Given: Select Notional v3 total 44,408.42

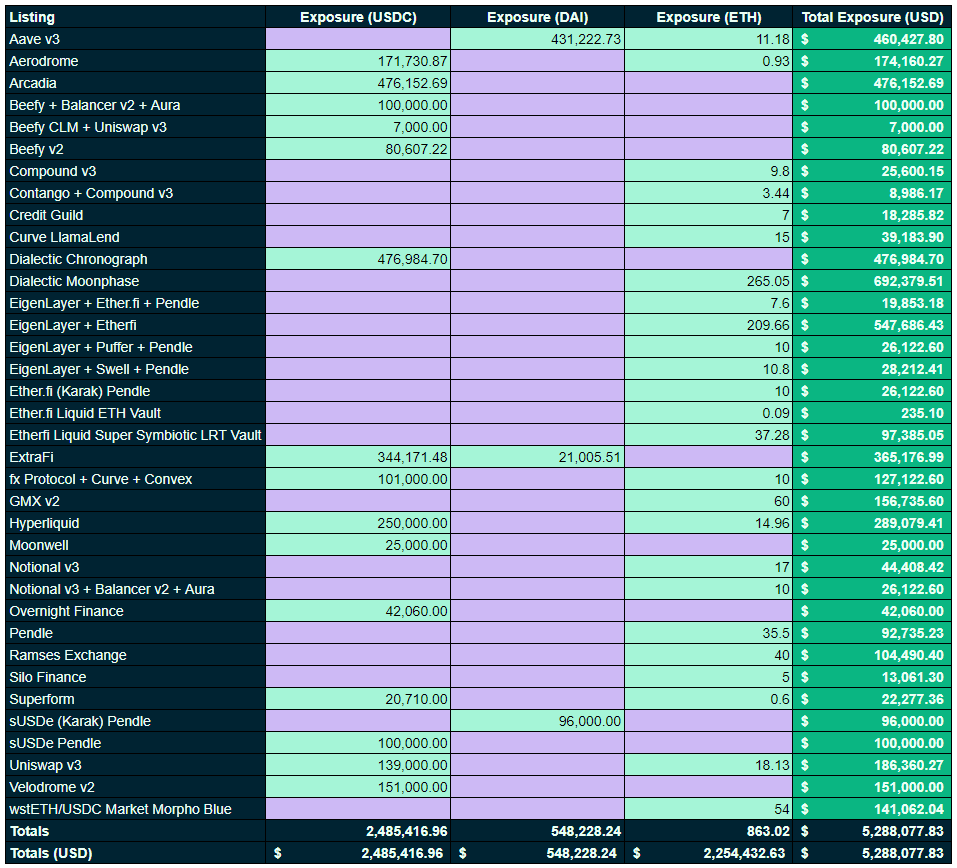Looking at the screenshot, I should 872,566.
